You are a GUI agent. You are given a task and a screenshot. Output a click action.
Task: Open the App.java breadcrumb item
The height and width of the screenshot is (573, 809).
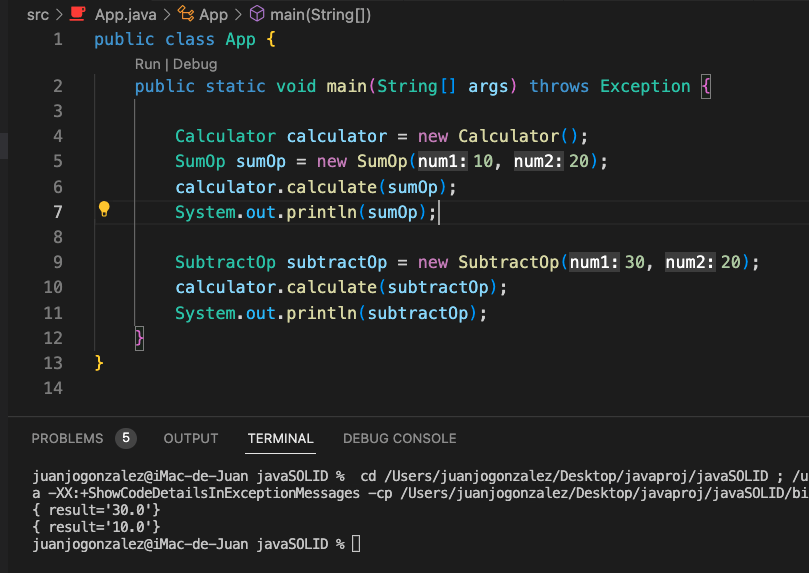click(125, 14)
